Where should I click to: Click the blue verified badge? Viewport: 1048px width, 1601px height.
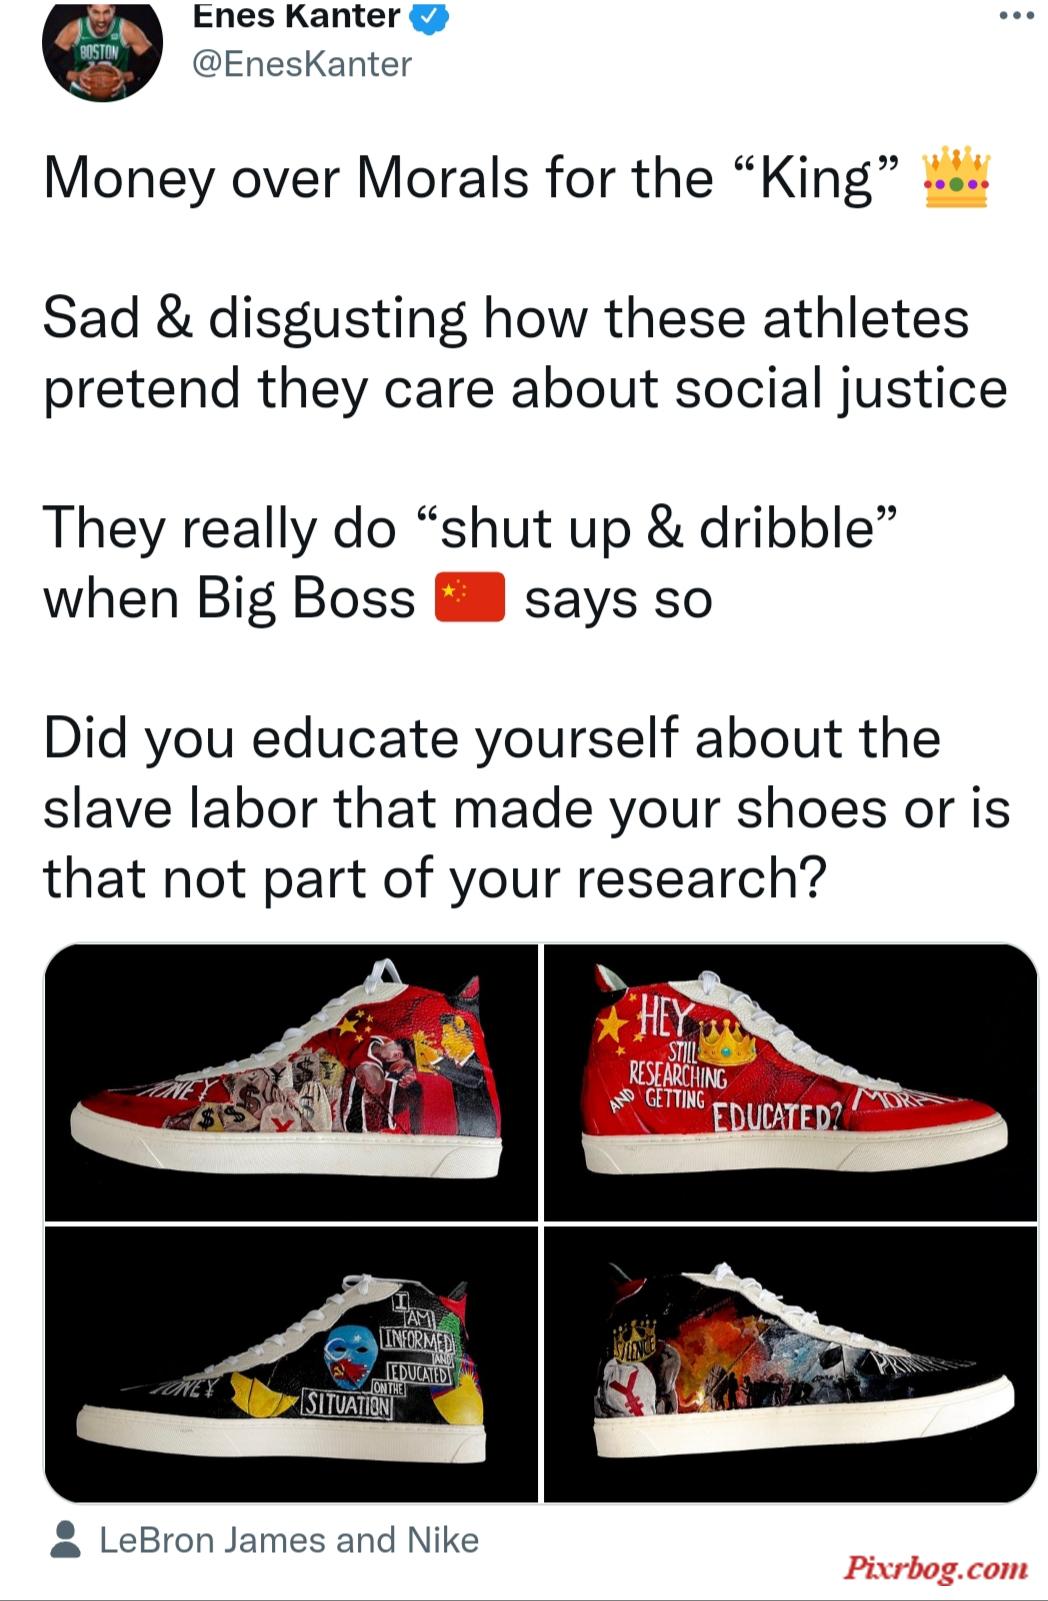coord(430,16)
